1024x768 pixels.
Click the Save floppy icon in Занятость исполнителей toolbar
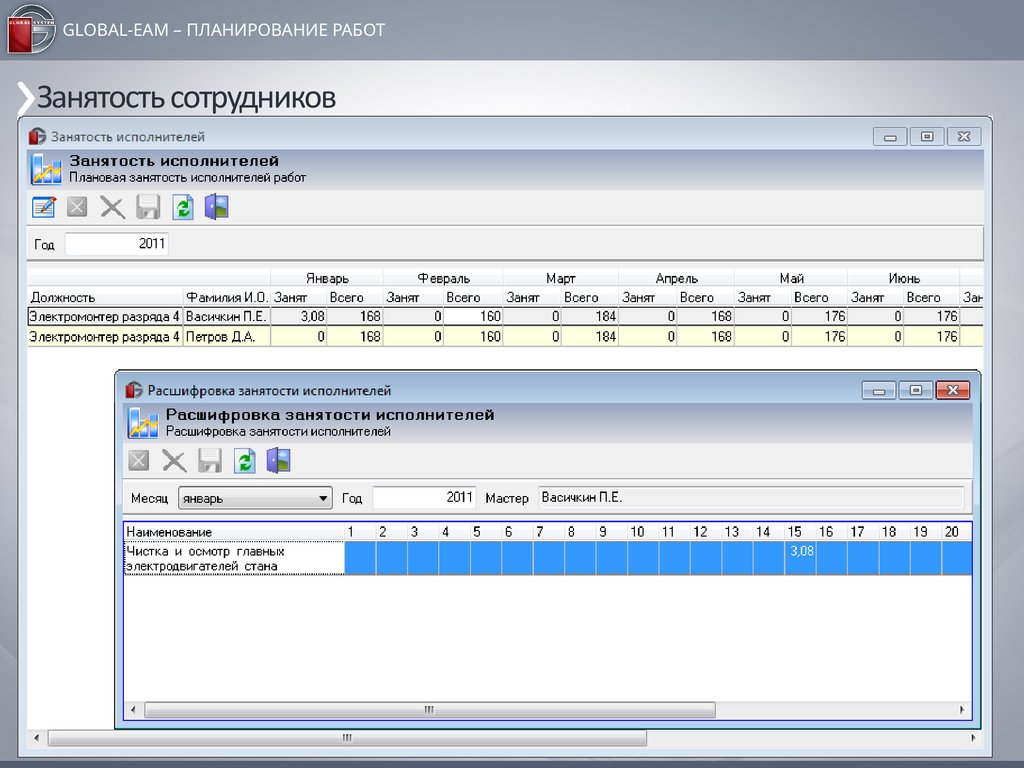[x=148, y=207]
